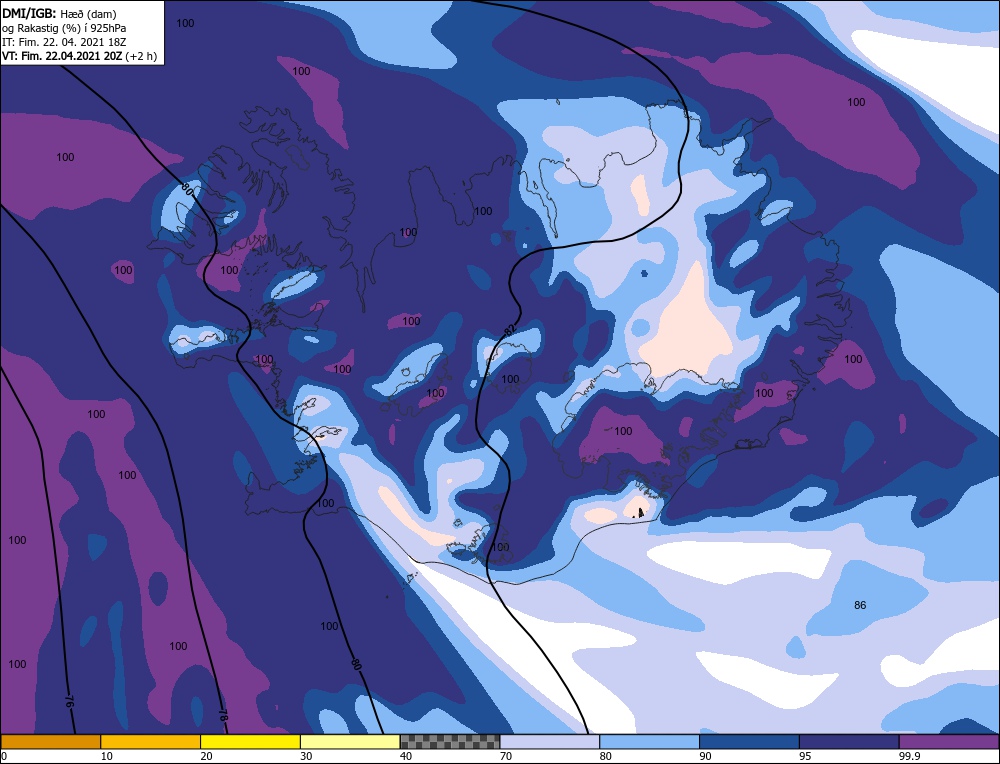The height and width of the screenshot is (764, 1000).
Task: Click the dark navy 95–99.9 legend swatch
Action: click(x=849, y=741)
